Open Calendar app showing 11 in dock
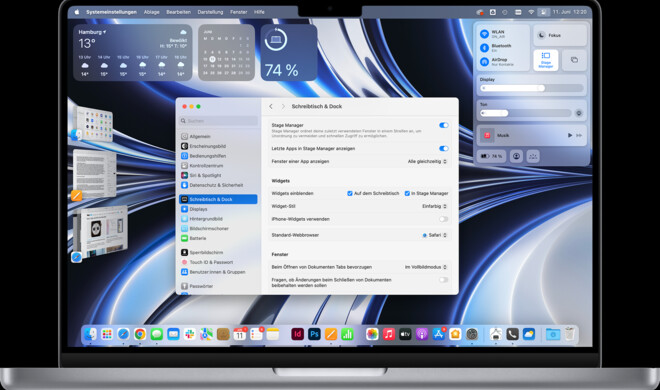660x390 pixels. point(240,334)
